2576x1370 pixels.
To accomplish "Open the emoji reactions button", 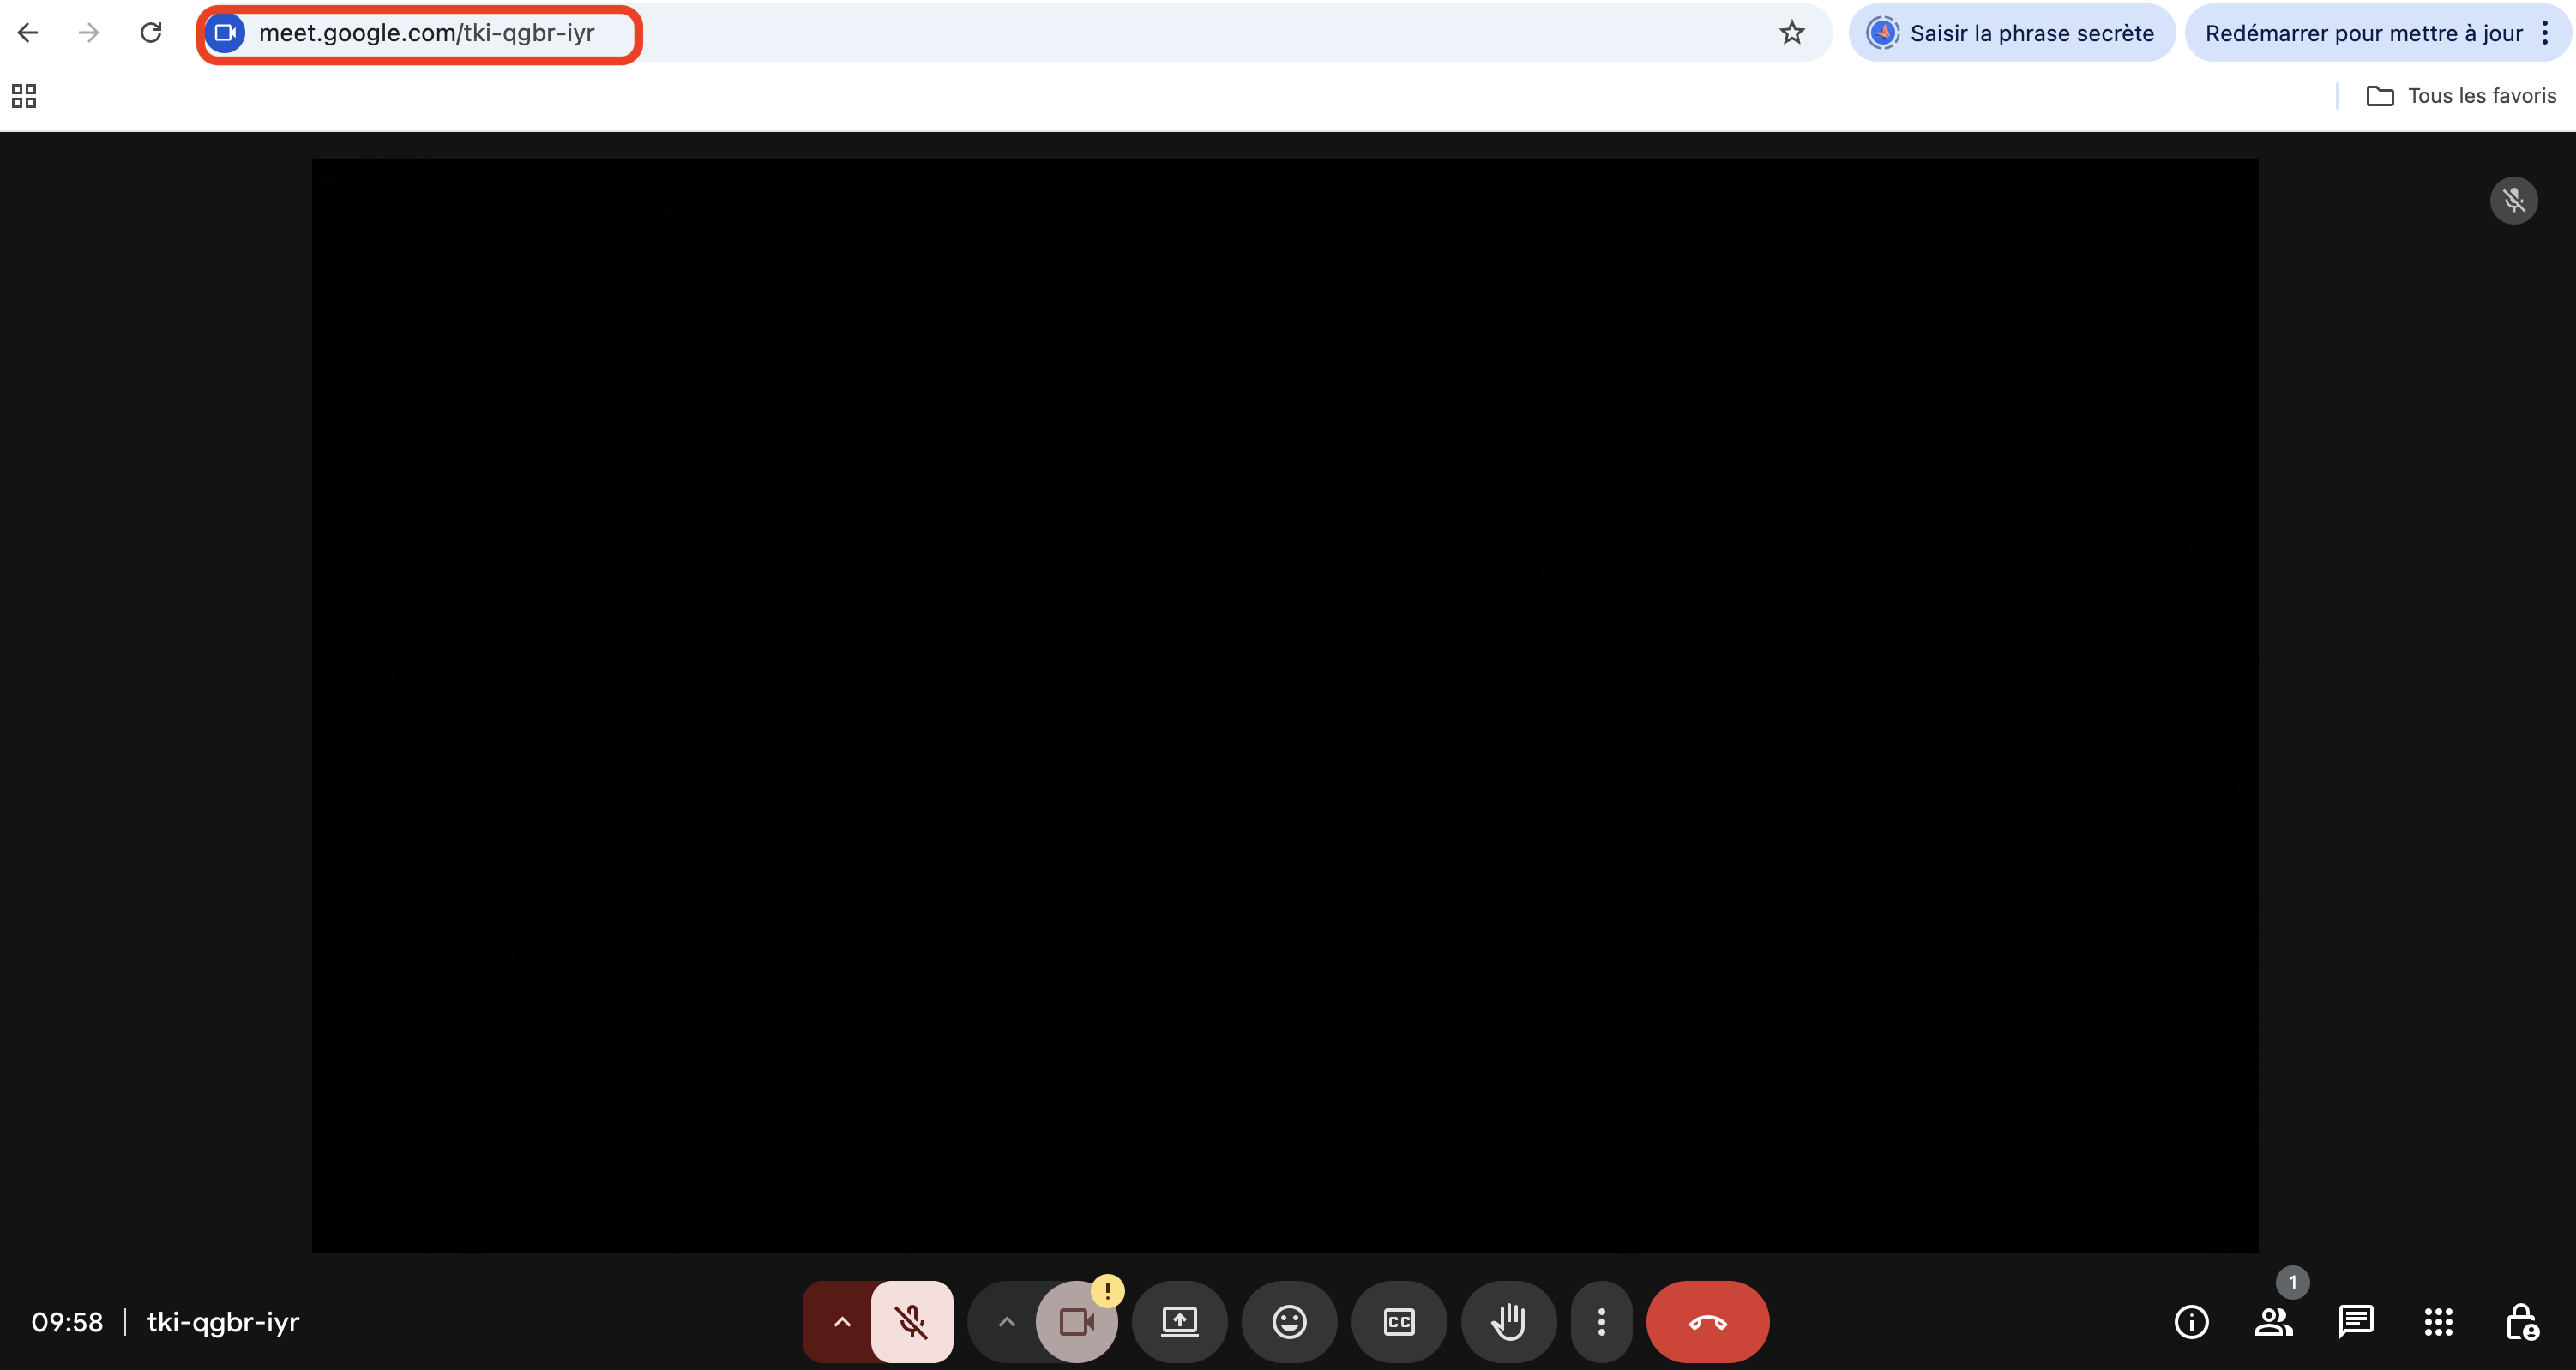I will click(1288, 1321).
